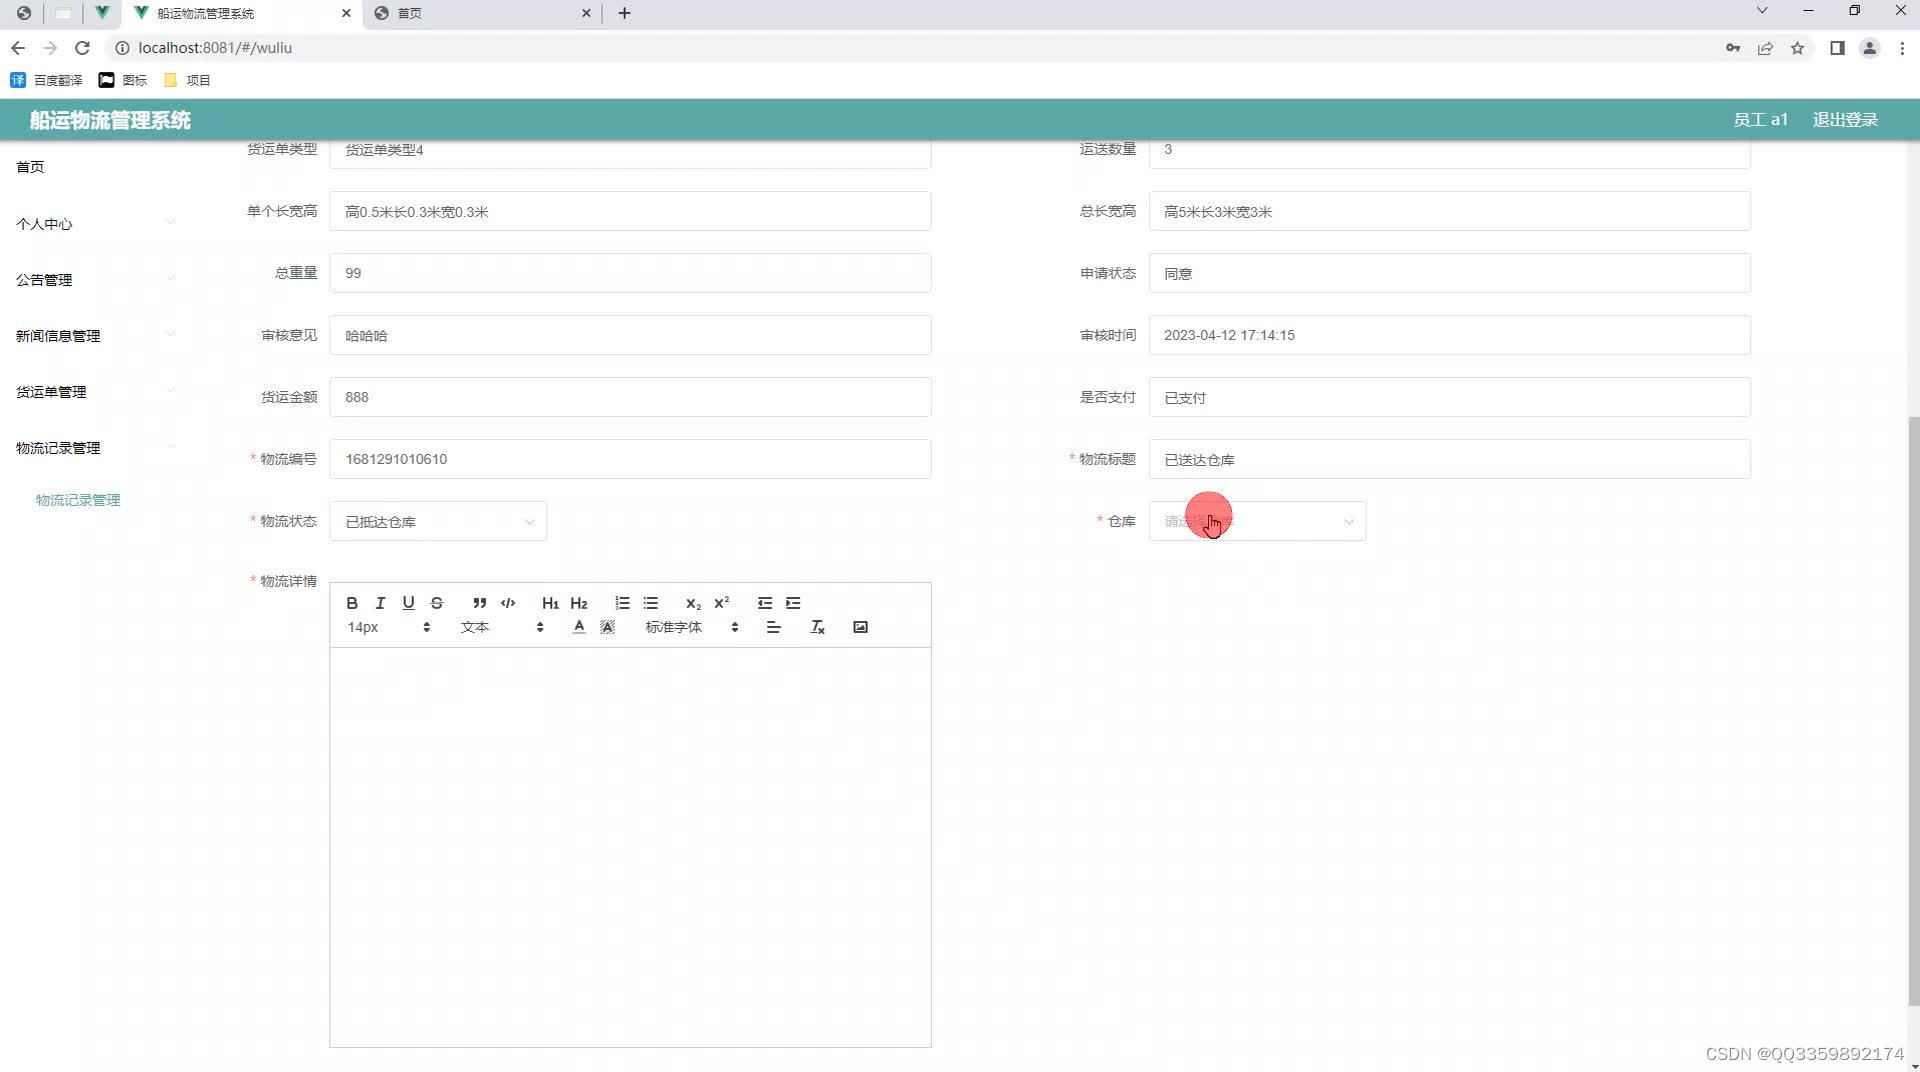Go to 首页 in the sidebar
This screenshot has width=1920, height=1072.
click(x=30, y=167)
